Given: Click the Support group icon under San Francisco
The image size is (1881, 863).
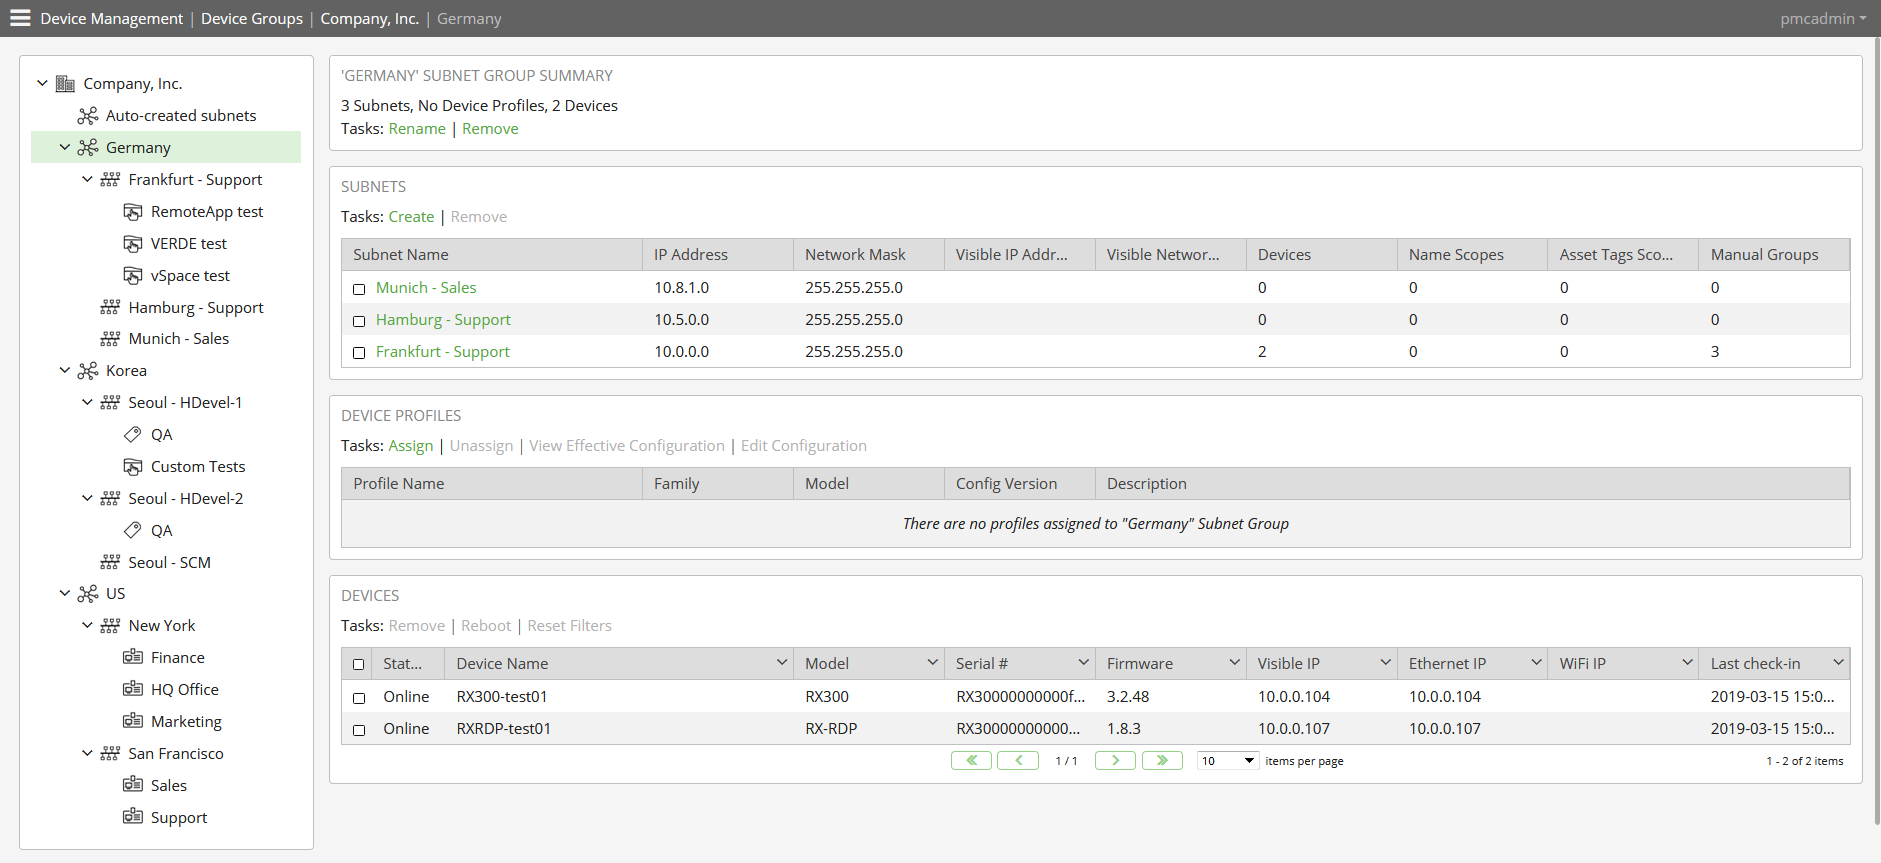Looking at the screenshot, I should pos(133,817).
